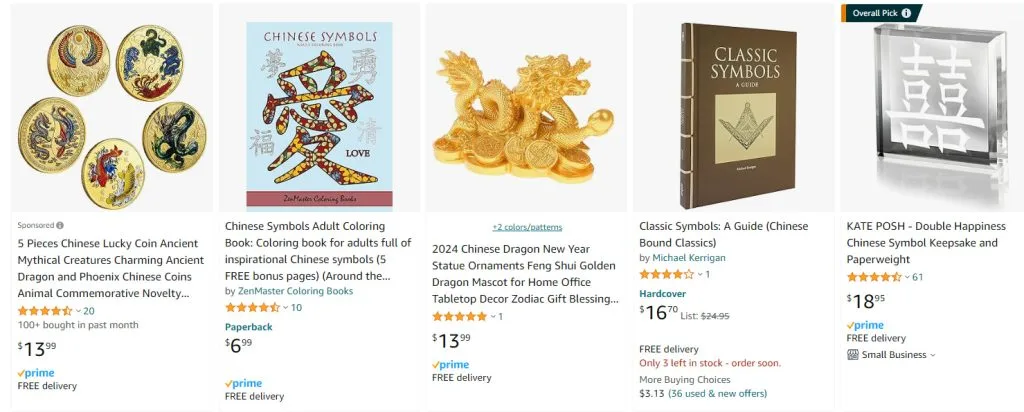The height and width of the screenshot is (412, 1024).
Task: Open ZenMaster Coloring Books author link
Action: 294,291
